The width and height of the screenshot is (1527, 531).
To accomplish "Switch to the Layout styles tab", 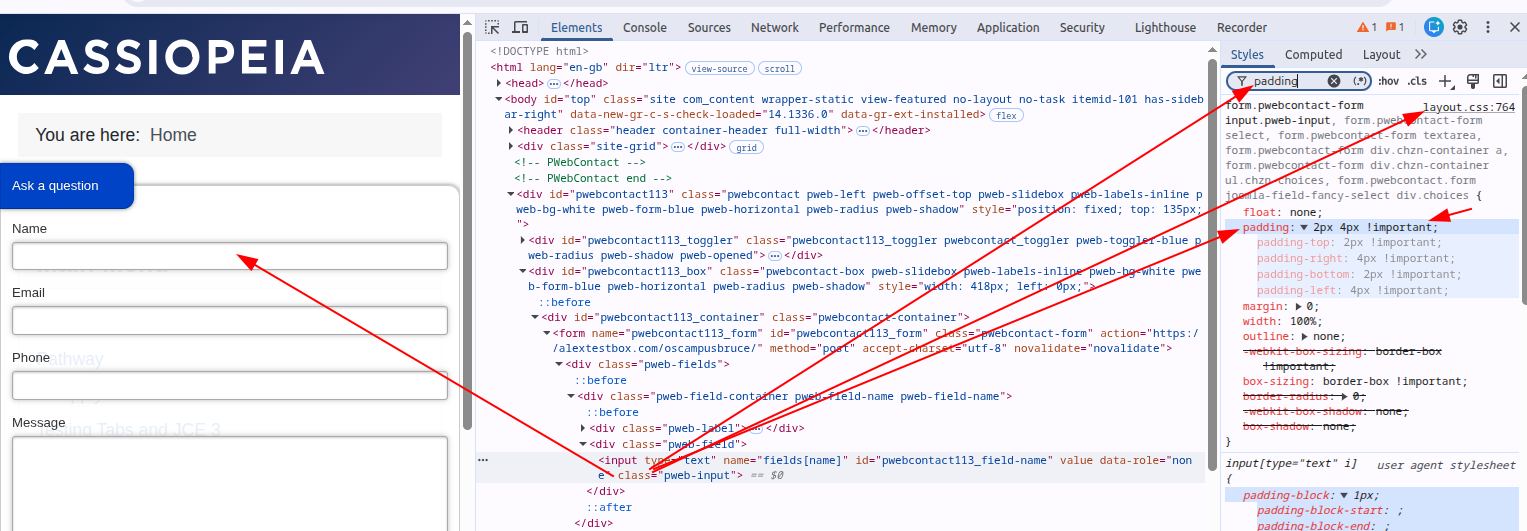I will click(1381, 54).
